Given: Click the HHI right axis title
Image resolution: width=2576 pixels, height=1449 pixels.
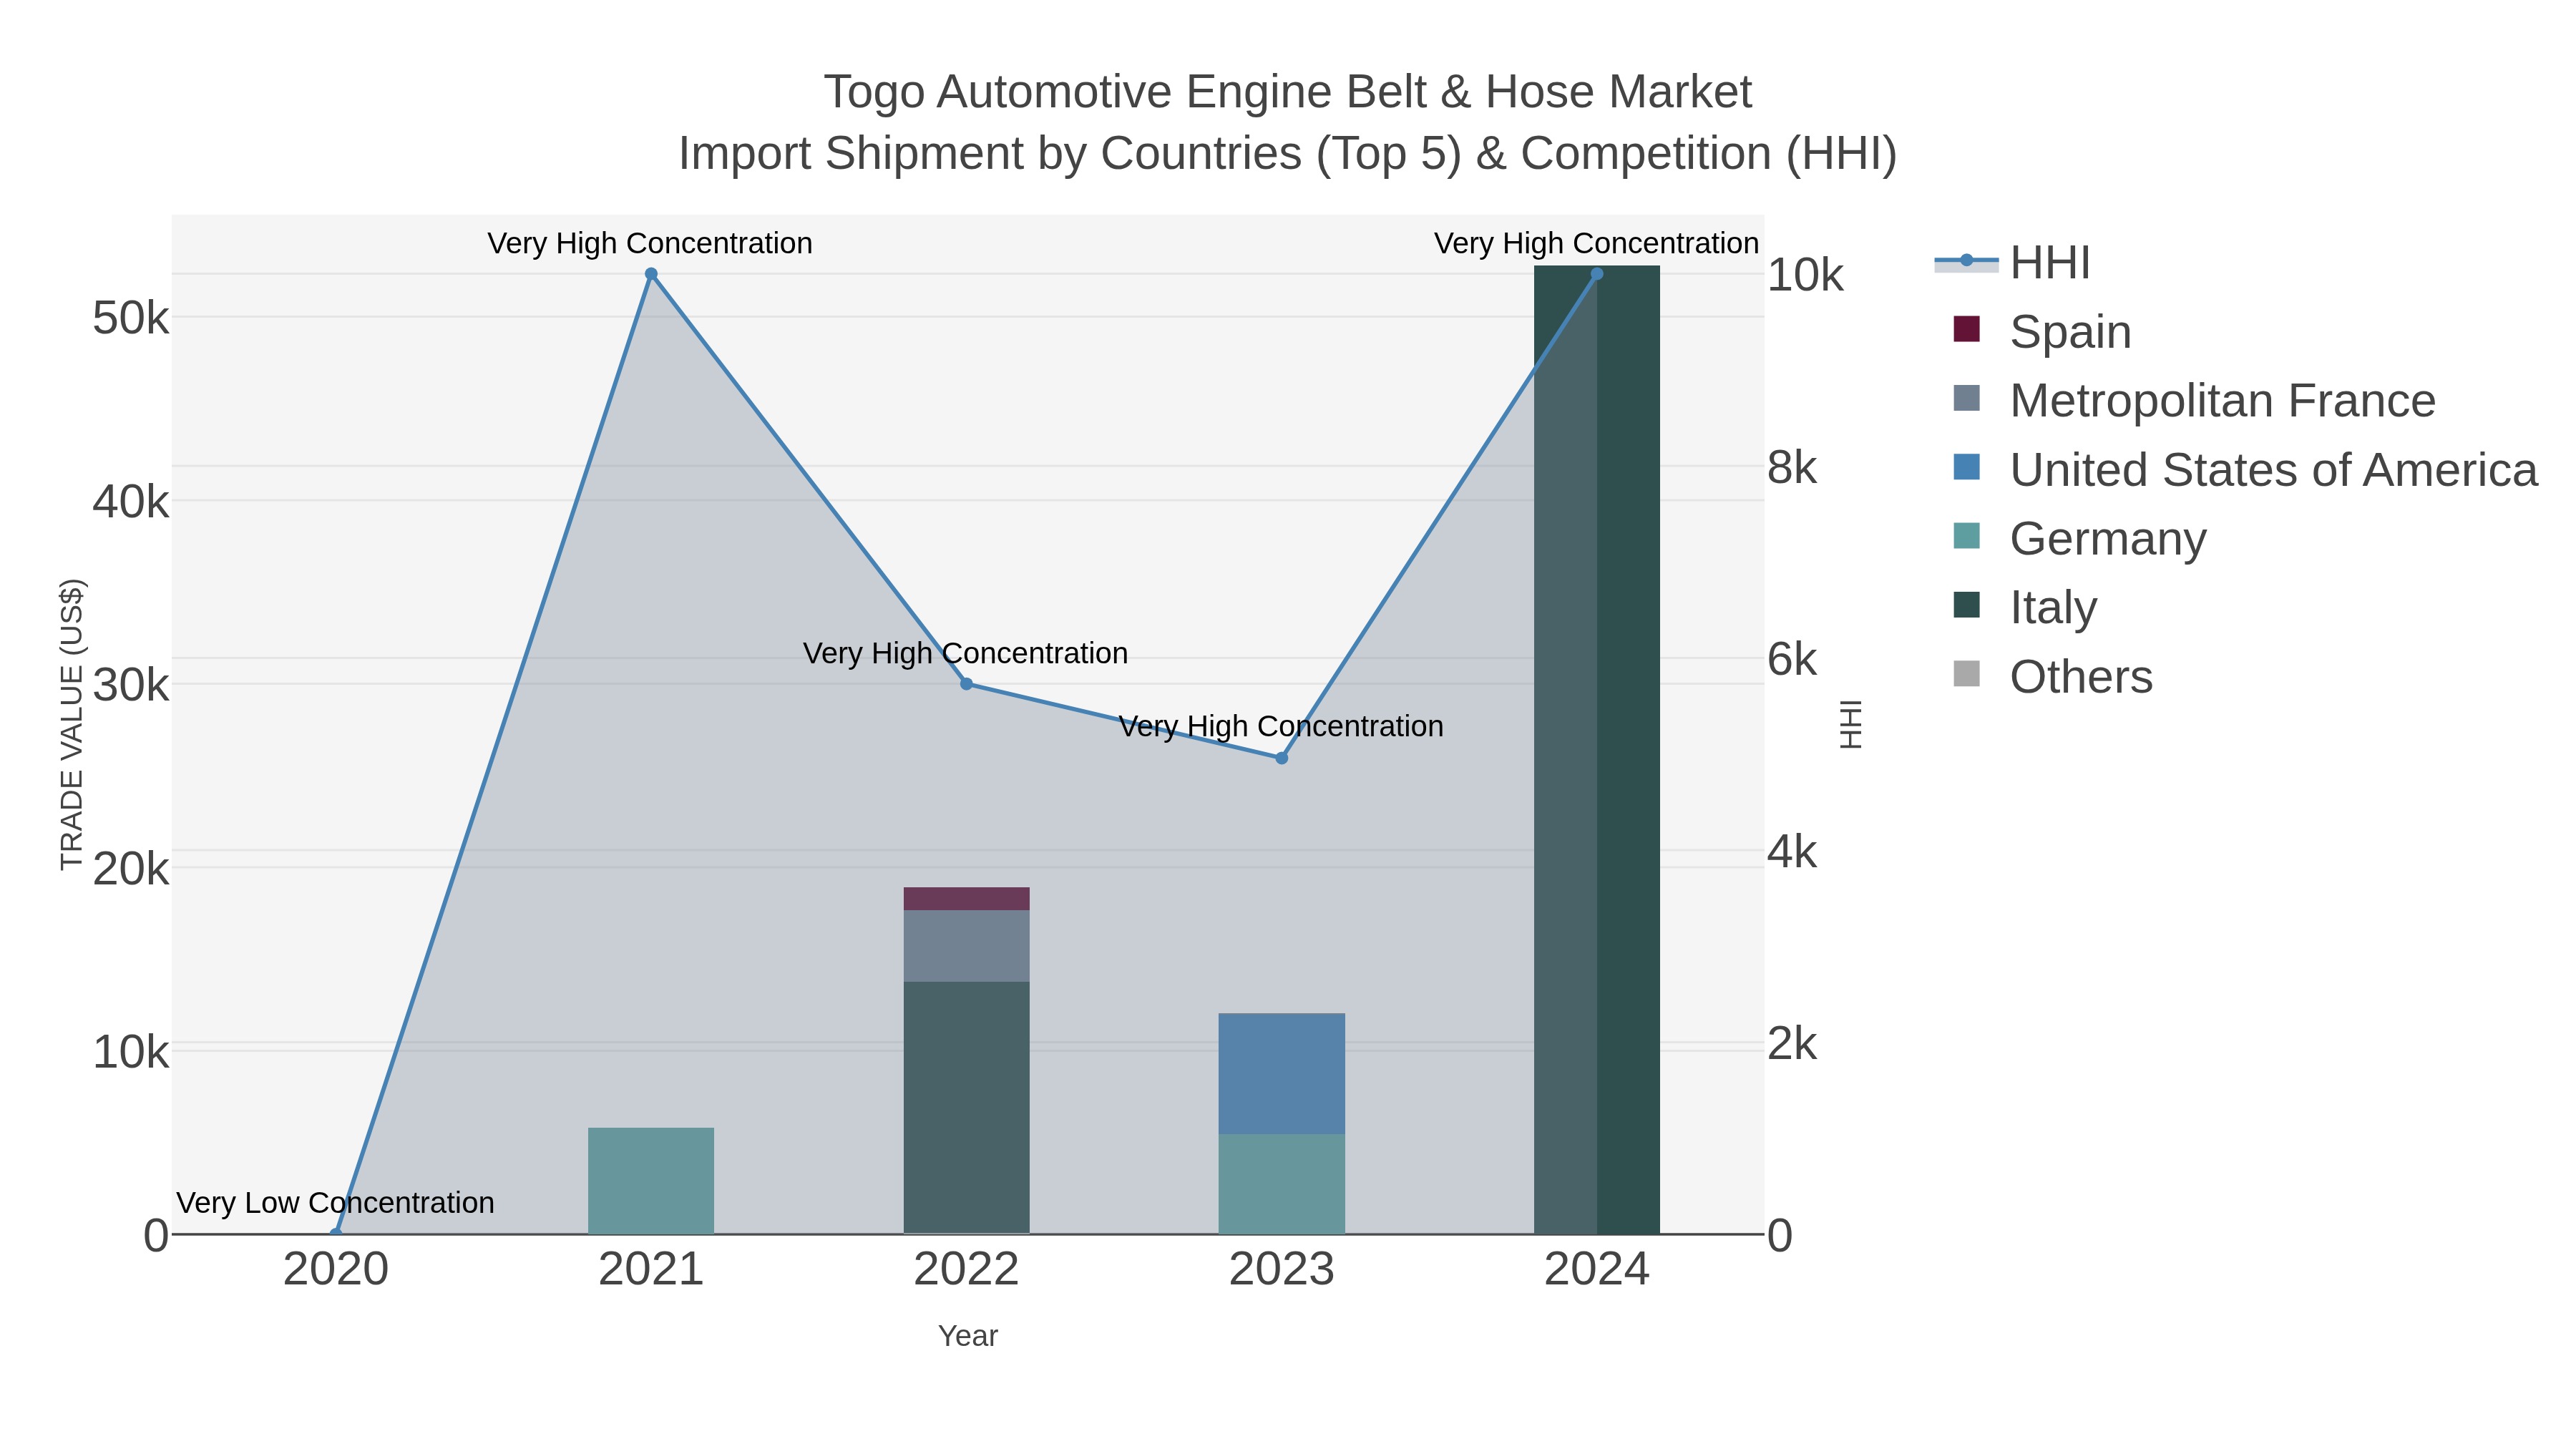Looking at the screenshot, I should tap(1851, 724).
